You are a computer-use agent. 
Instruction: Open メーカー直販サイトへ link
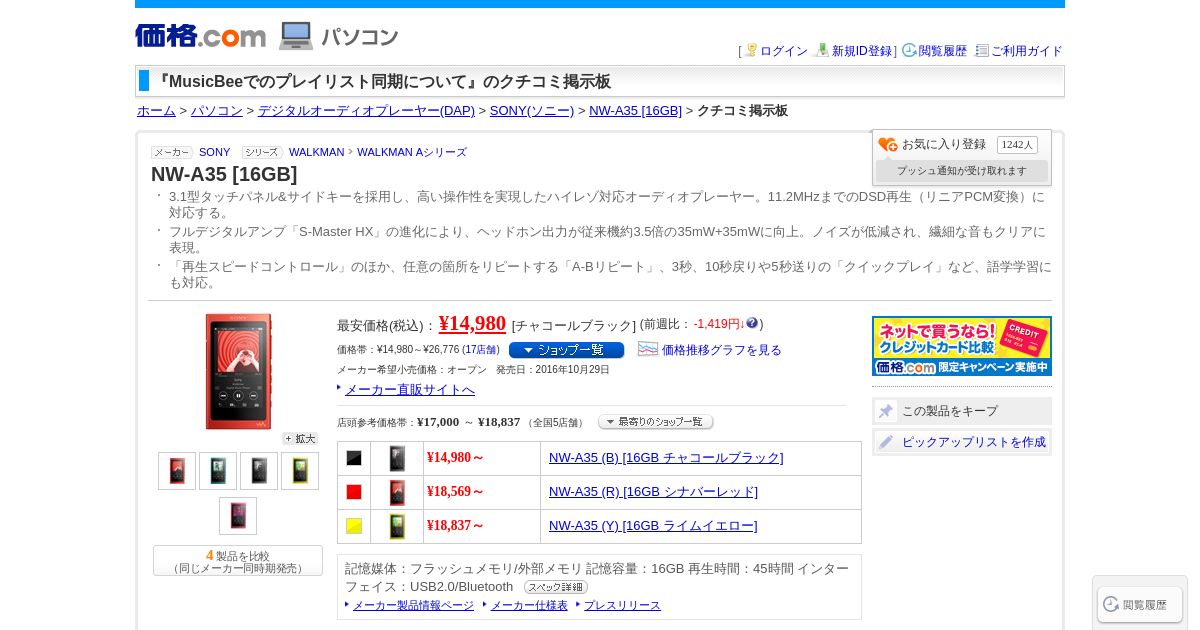click(x=410, y=390)
